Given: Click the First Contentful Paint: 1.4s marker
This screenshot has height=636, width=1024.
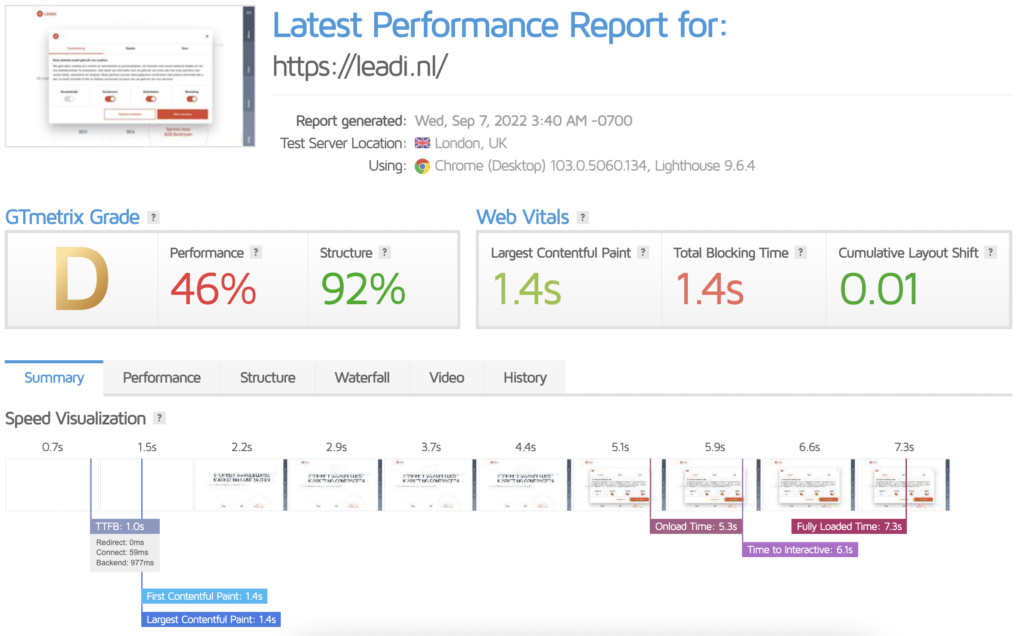Looking at the screenshot, I should tap(204, 596).
